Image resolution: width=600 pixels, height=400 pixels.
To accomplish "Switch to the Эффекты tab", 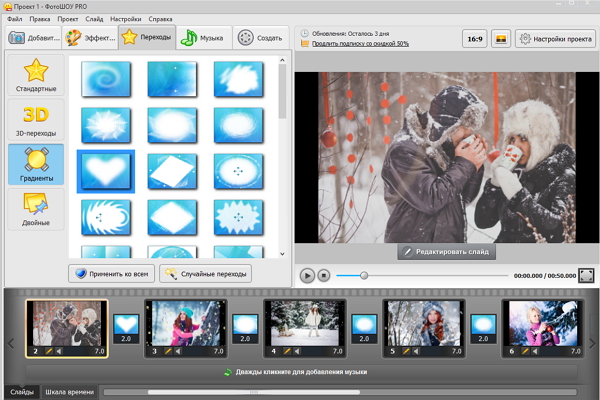I will [x=90, y=38].
